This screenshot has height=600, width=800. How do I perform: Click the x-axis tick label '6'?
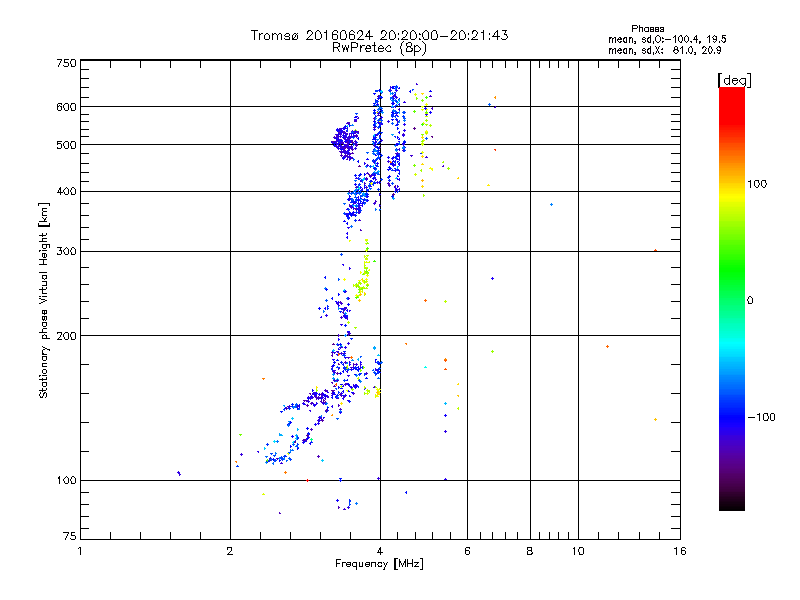[467, 551]
